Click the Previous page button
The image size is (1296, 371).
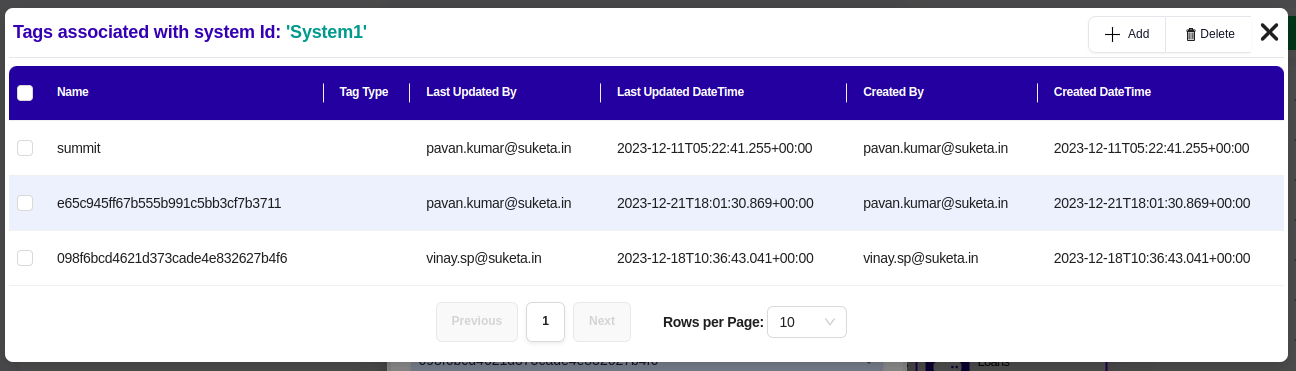(477, 321)
